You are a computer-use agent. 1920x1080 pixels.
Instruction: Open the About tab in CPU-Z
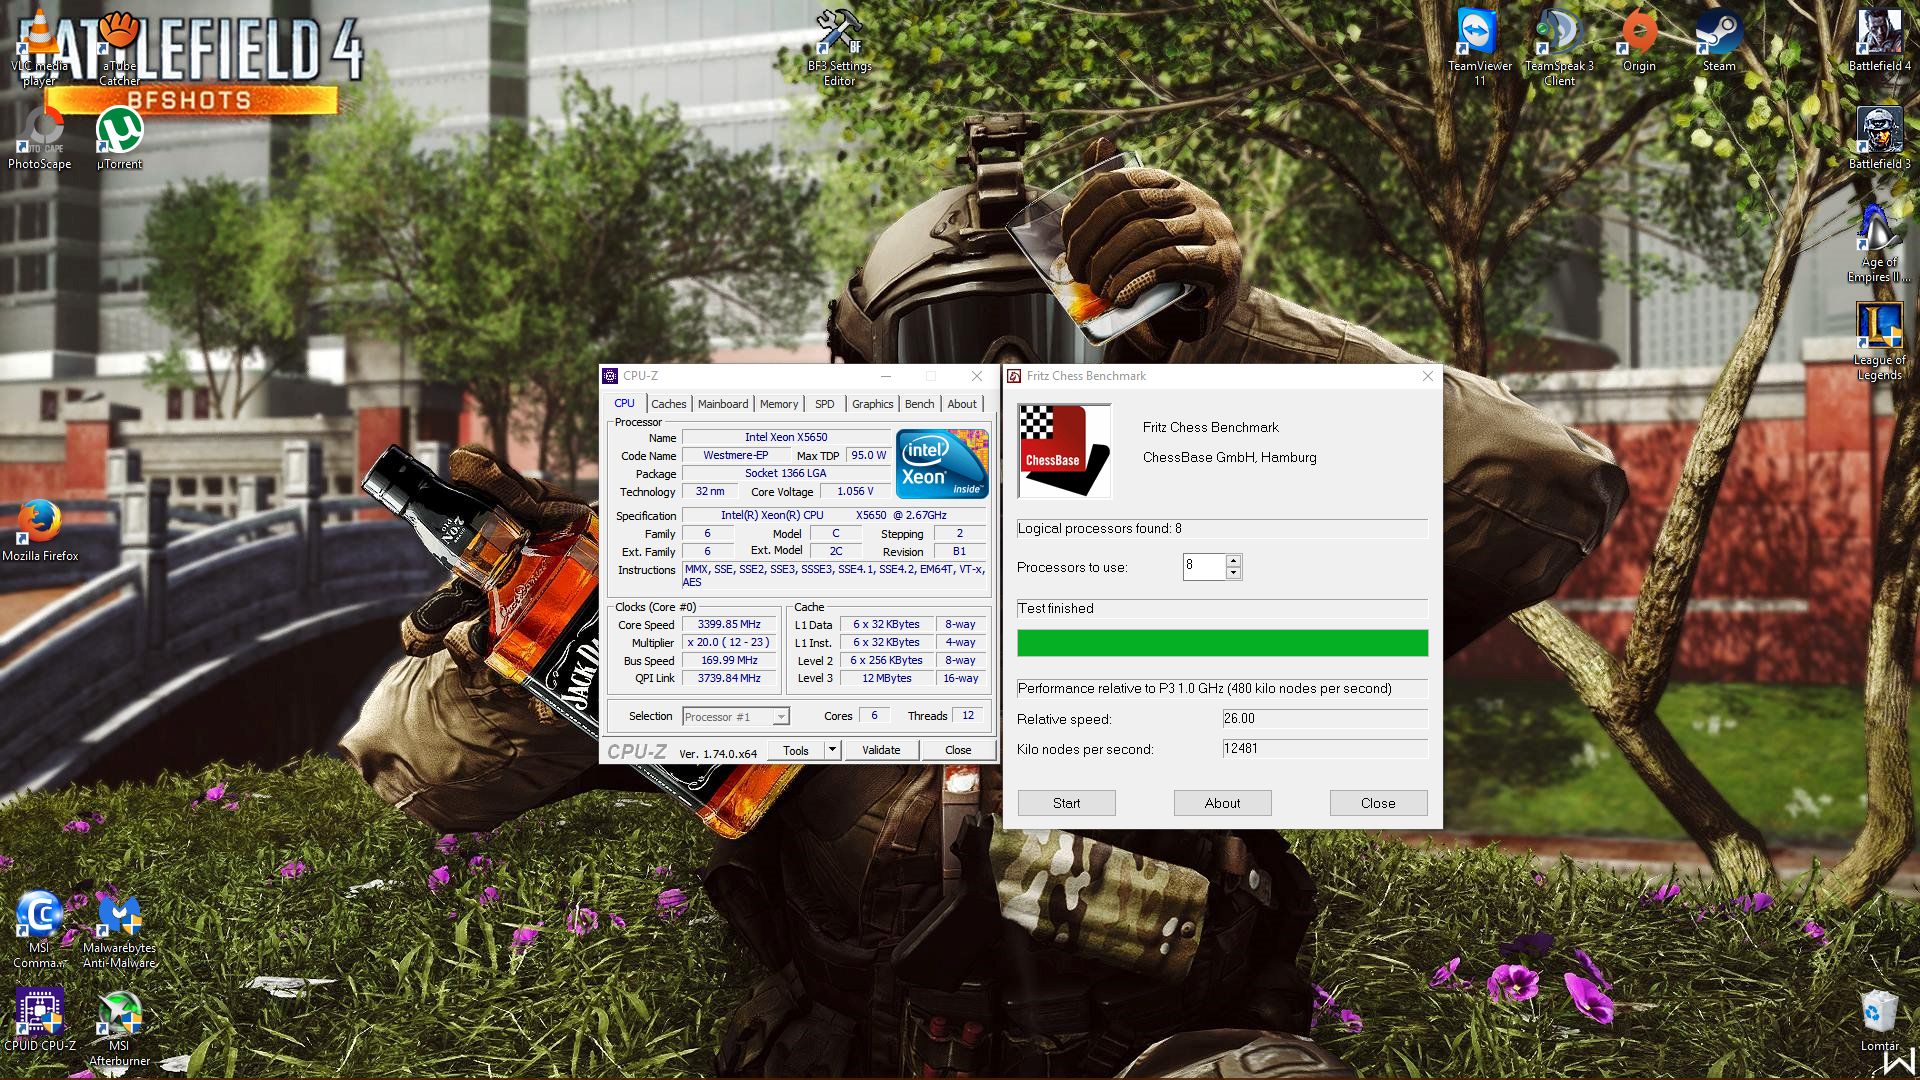[962, 404]
